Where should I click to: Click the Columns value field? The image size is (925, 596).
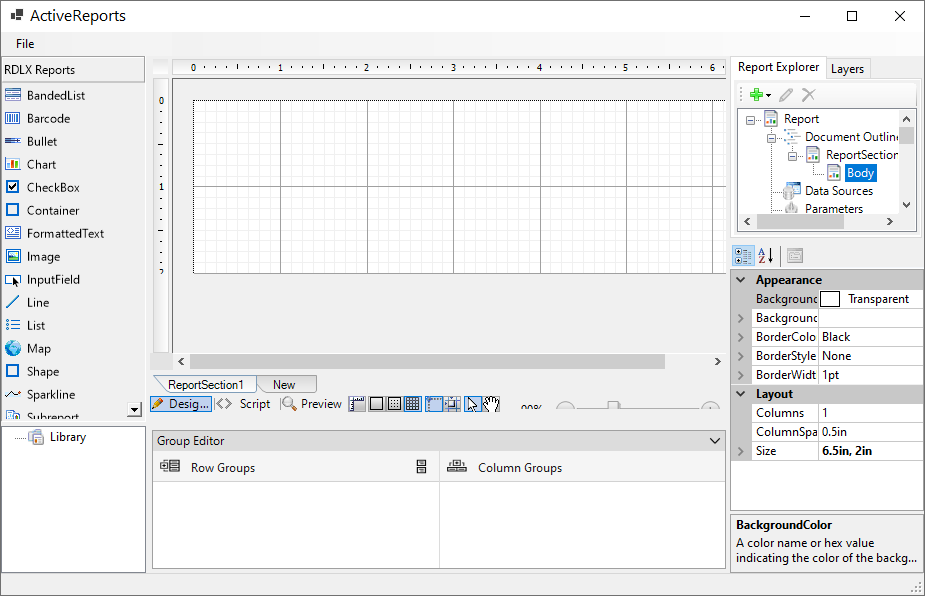(x=871, y=413)
